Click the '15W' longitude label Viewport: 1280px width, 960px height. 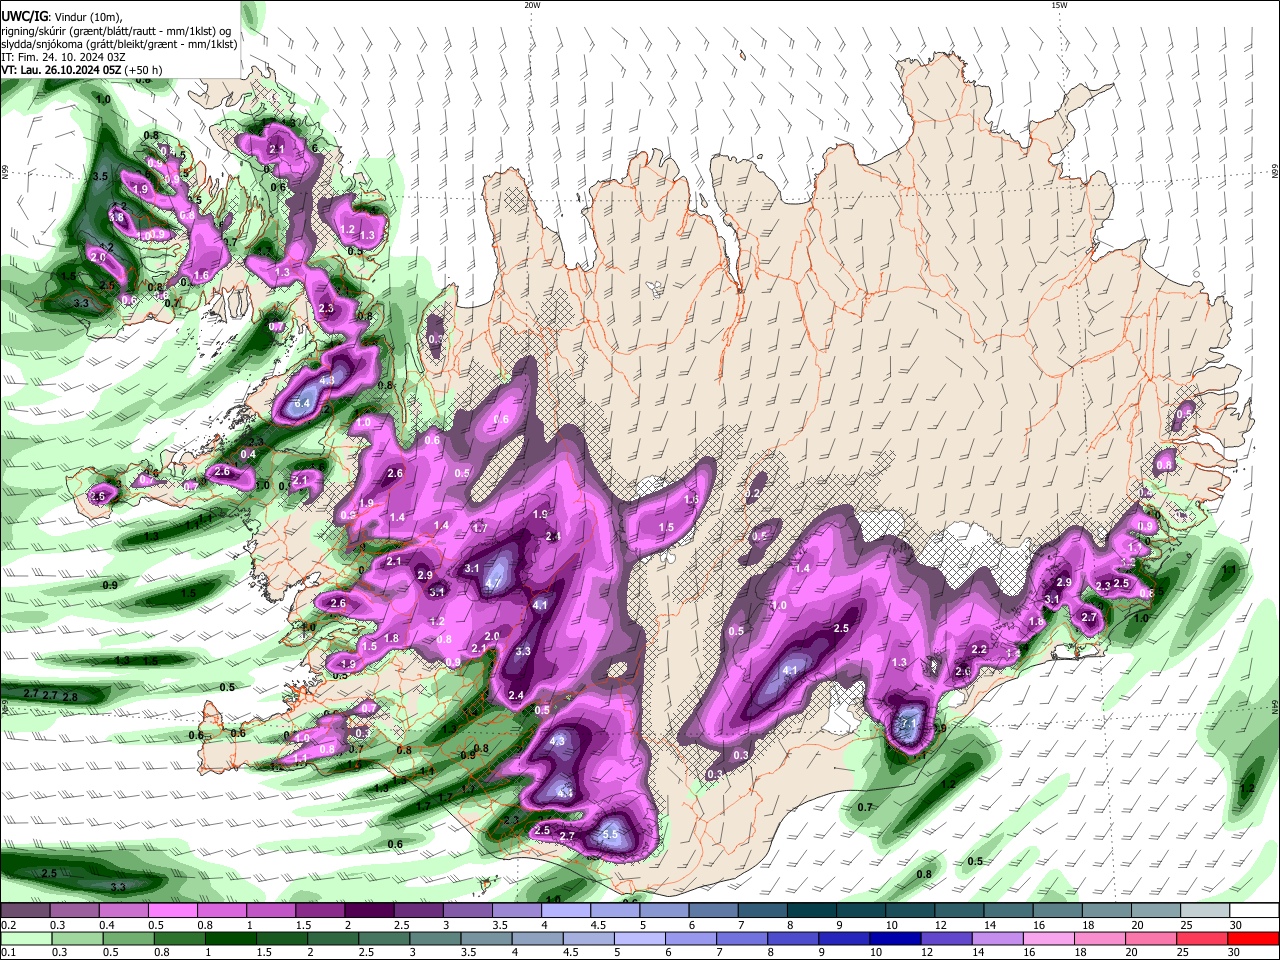pos(1059,5)
